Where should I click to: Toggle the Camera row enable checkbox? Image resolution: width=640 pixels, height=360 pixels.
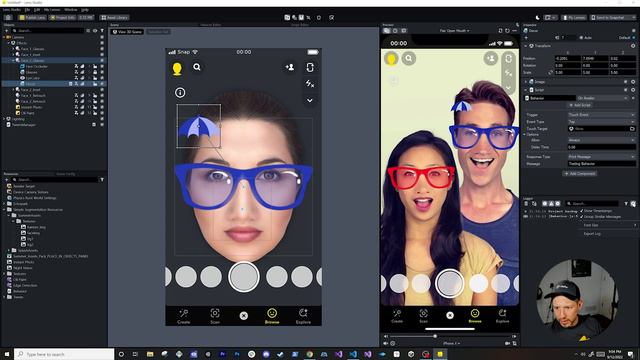pos(102,37)
